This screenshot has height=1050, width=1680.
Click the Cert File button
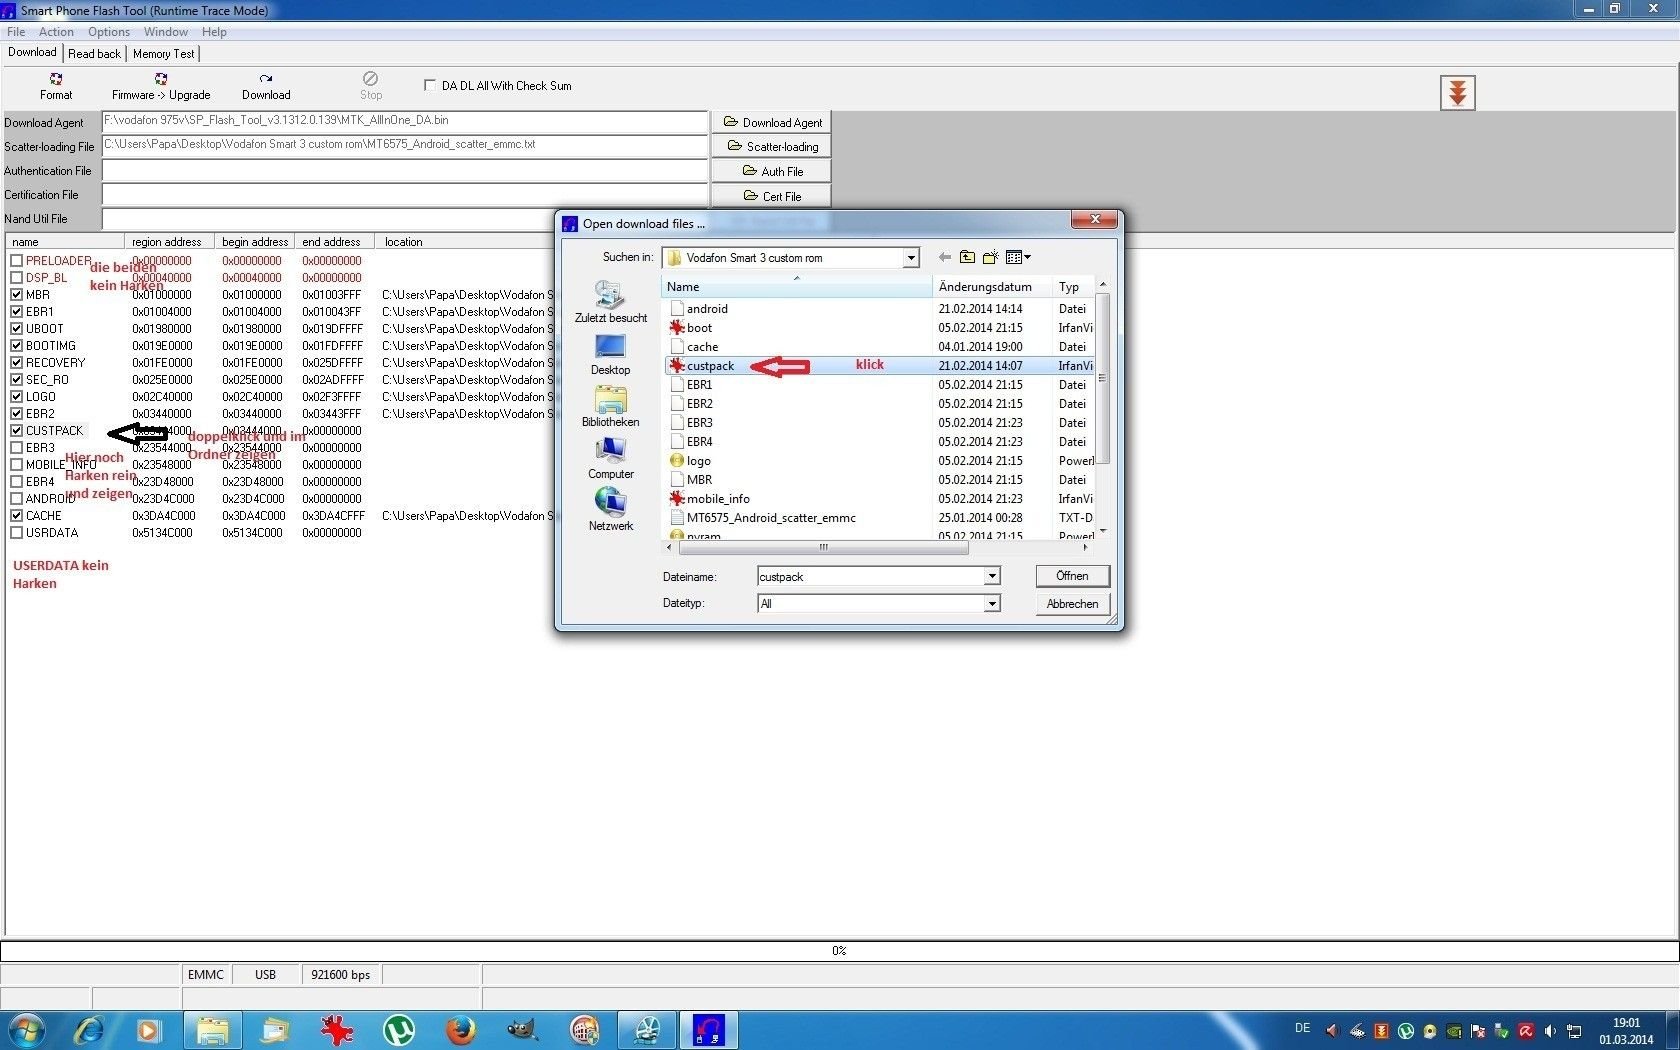[x=771, y=196]
